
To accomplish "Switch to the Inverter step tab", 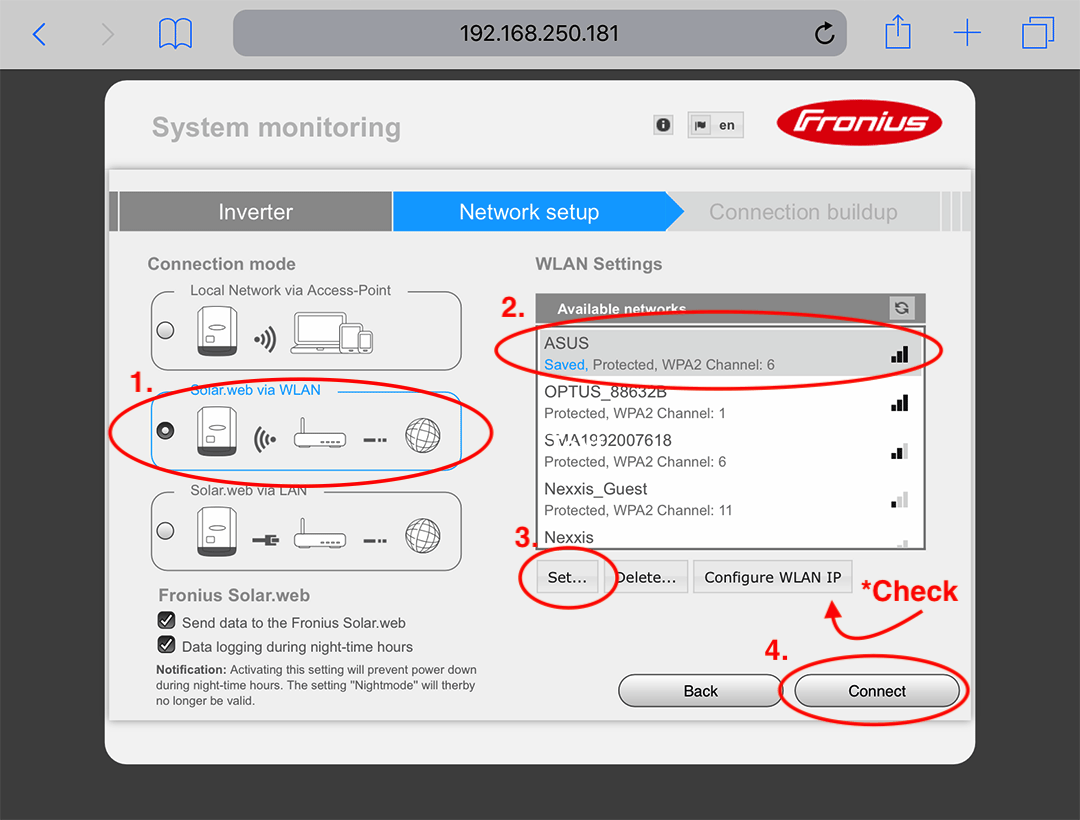I will pyautogui.click(x=256, y=211).
